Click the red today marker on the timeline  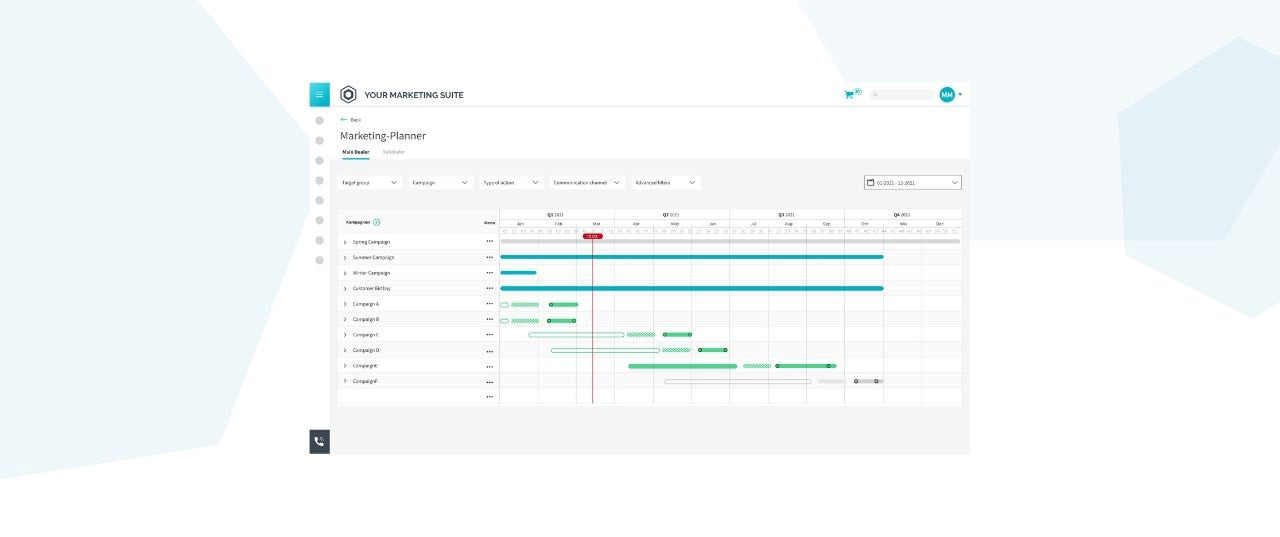point(592,236)
